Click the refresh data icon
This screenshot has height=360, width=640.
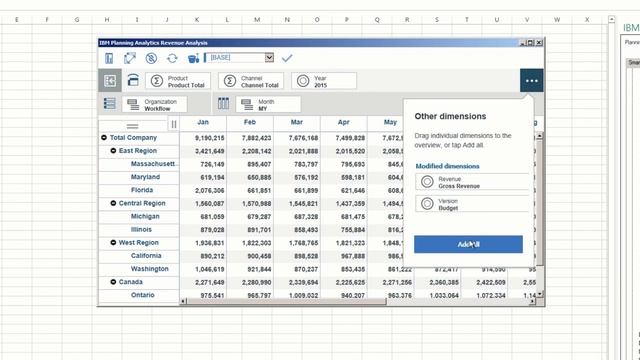pos(172,58)
